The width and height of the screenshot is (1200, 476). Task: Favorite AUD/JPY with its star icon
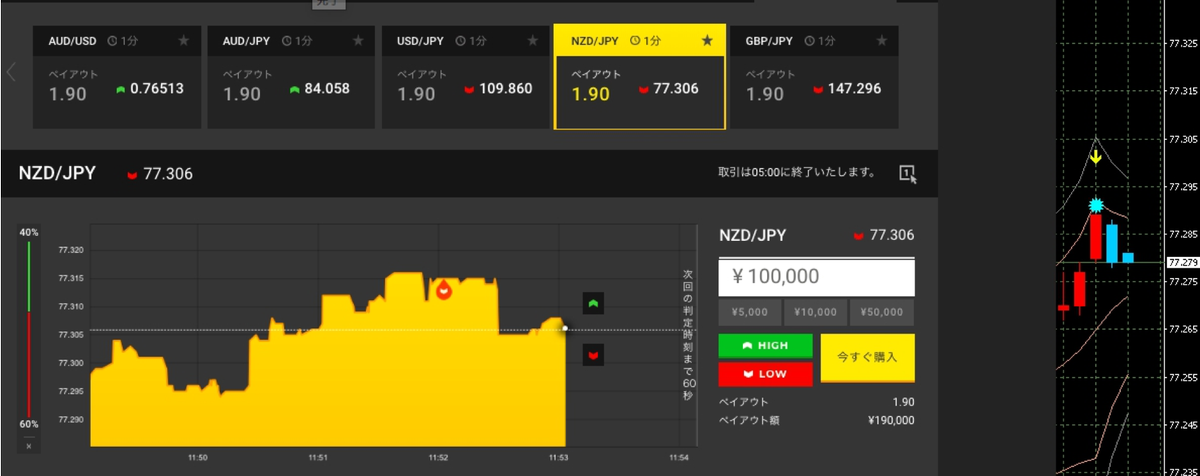click(x=358, y=41)
